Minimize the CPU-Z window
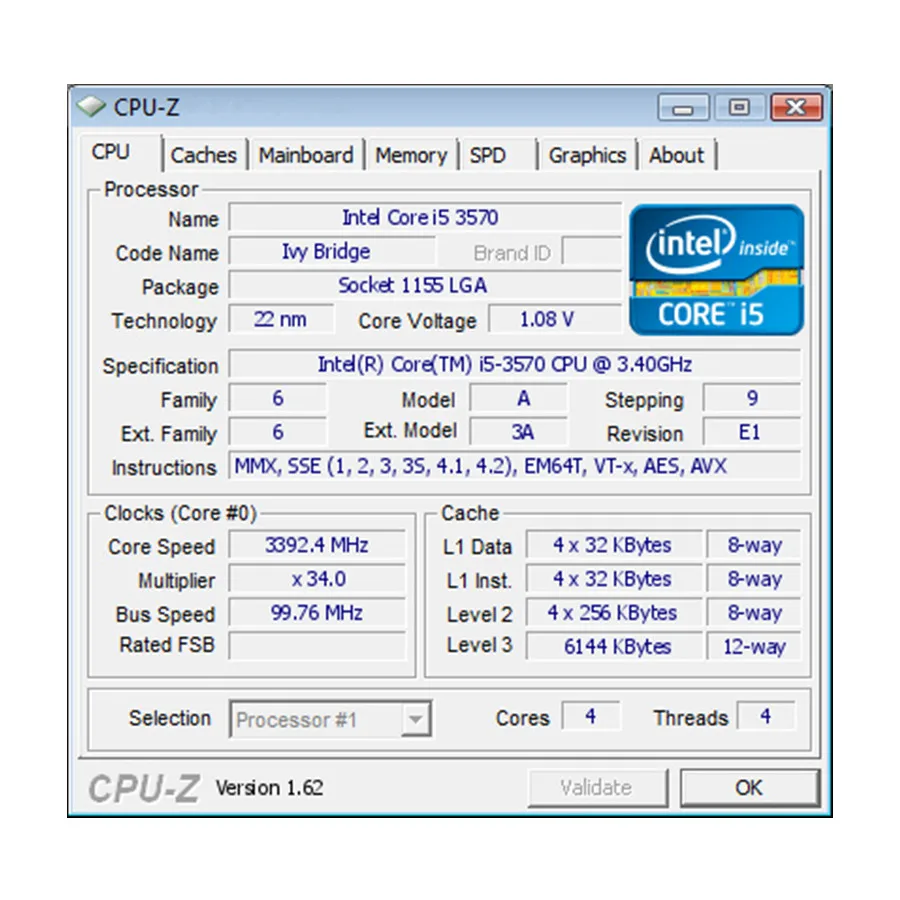 [x=683, y=107]
